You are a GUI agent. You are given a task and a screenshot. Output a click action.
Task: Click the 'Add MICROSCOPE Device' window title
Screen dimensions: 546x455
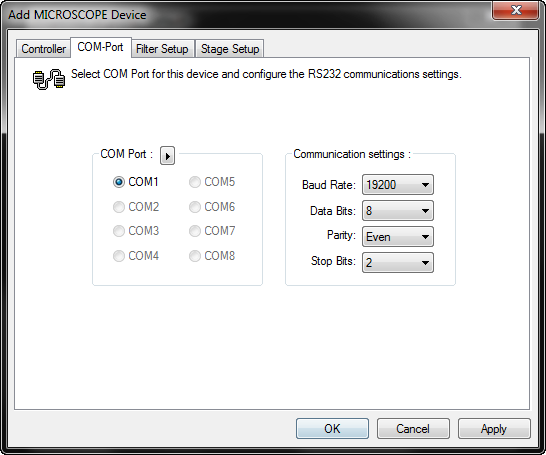pos(77,15)
